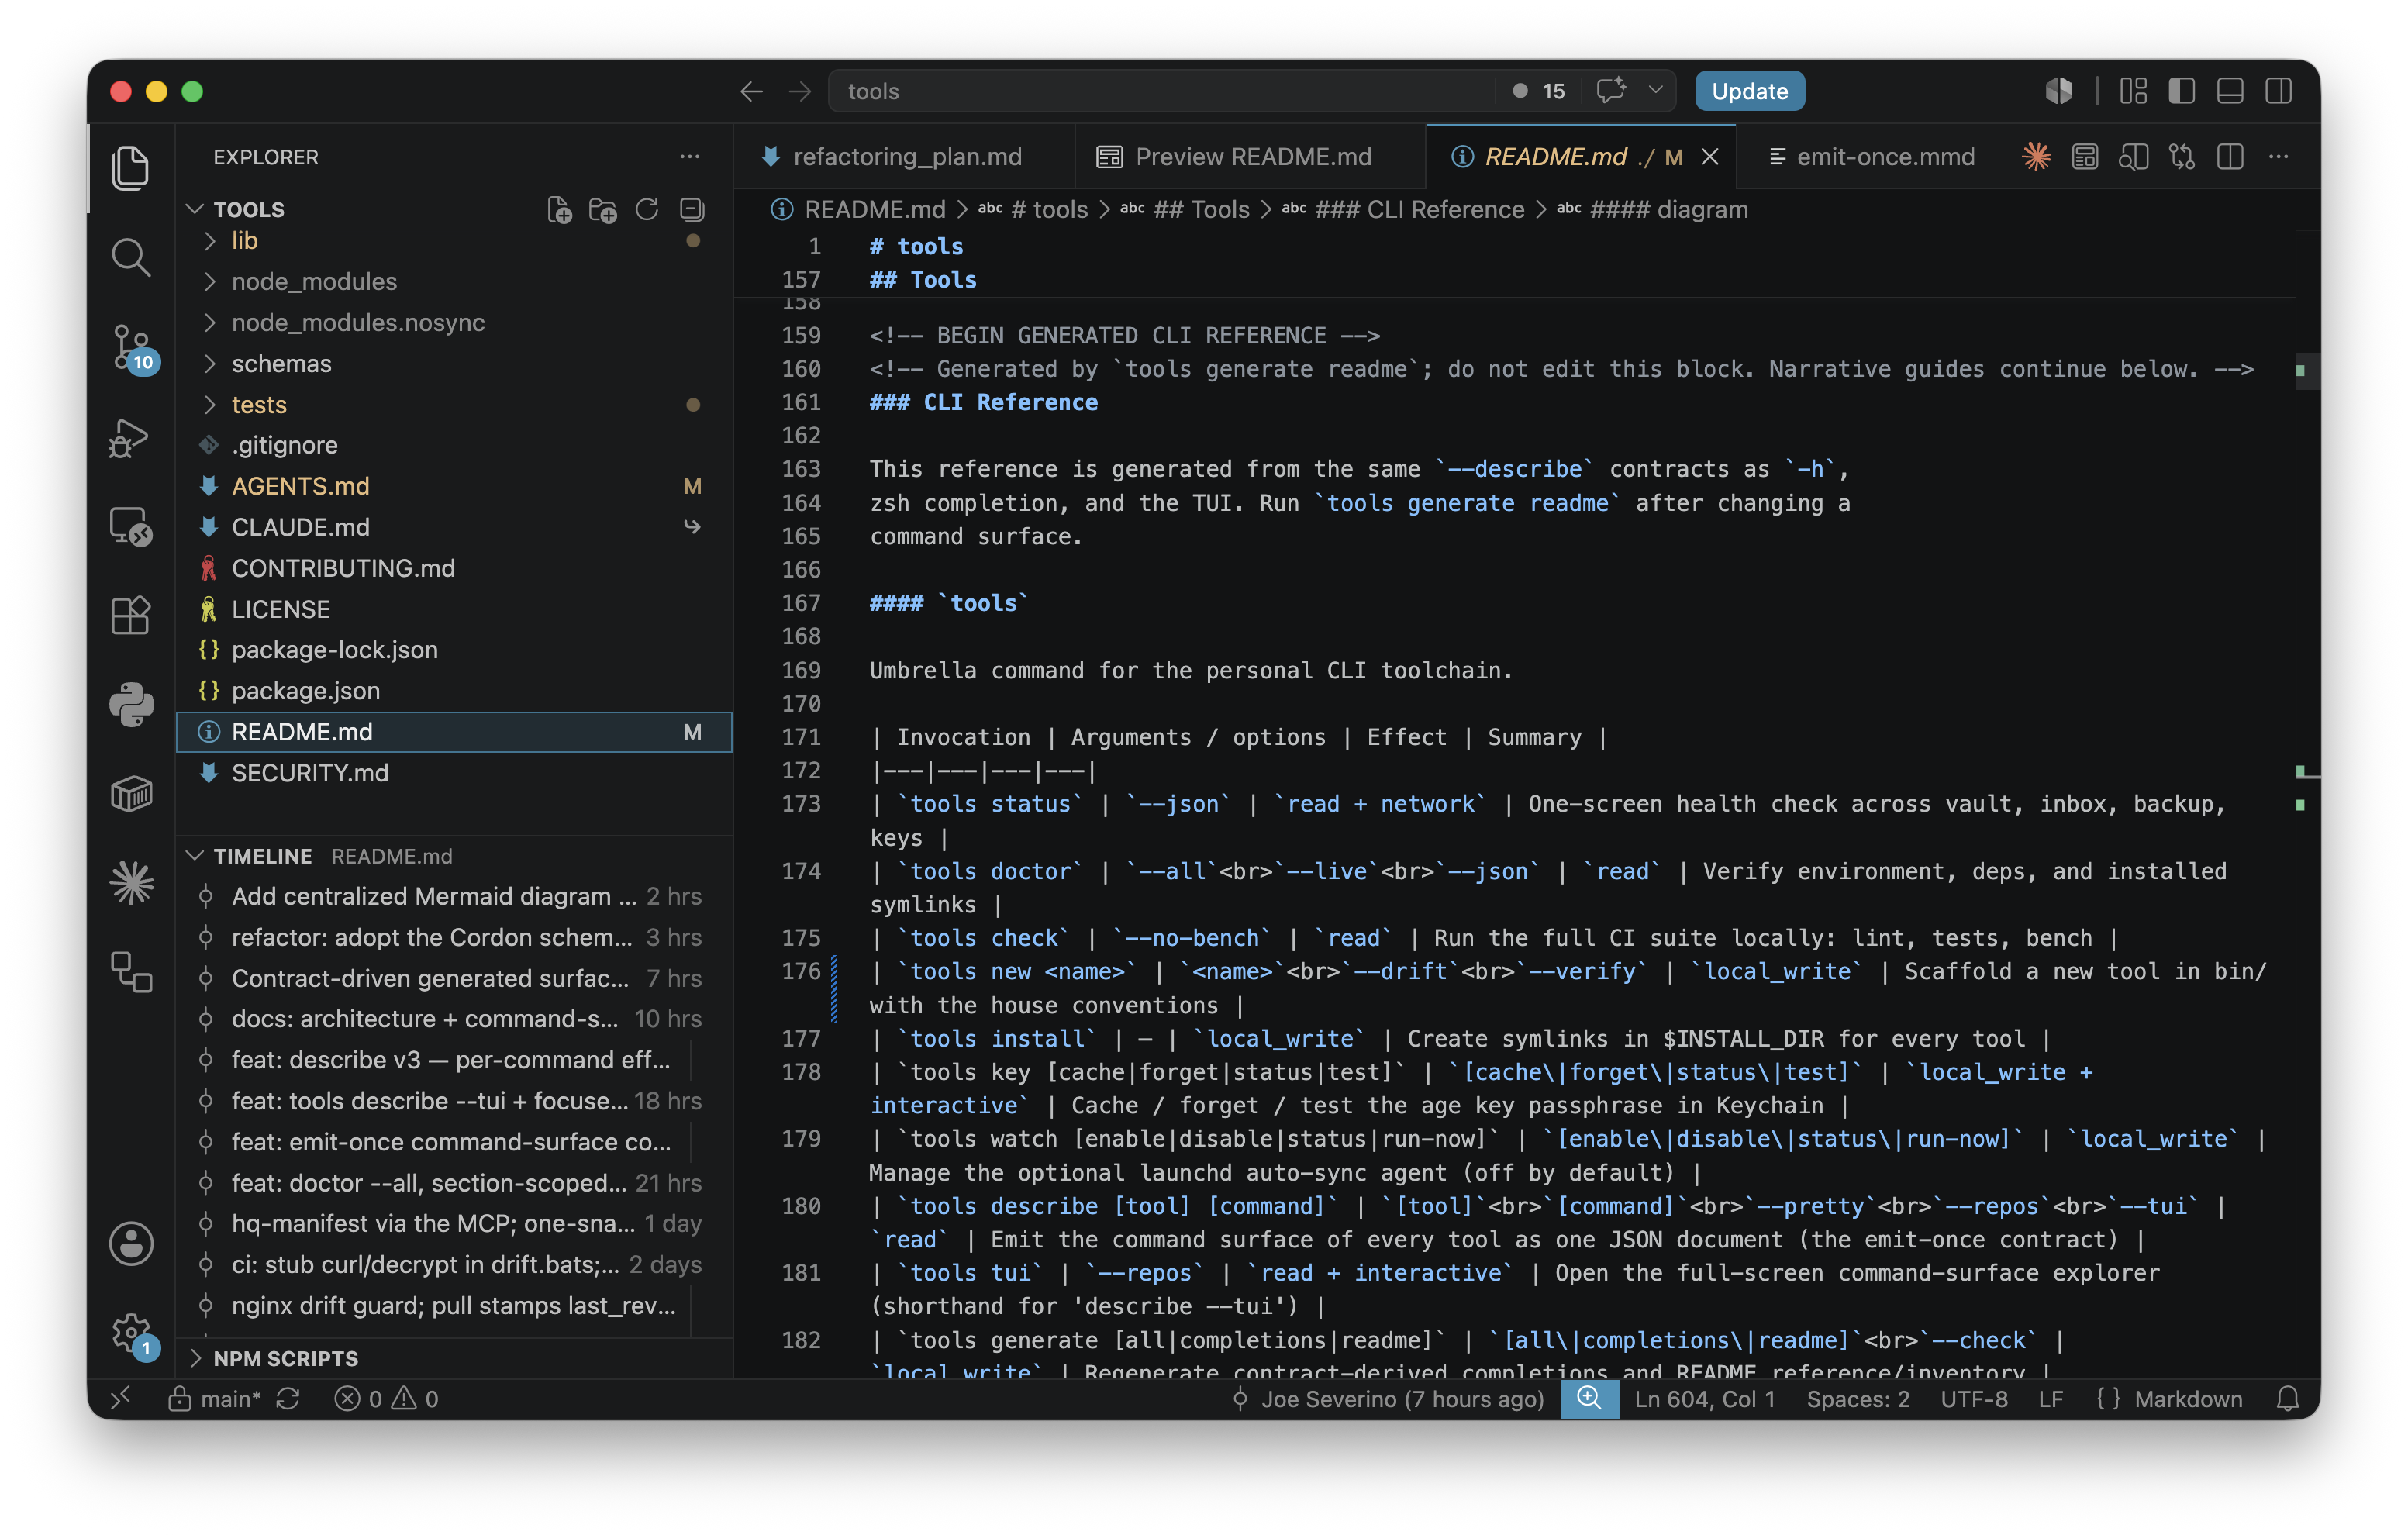Open package.json in the file tree
The image size is (2408, 1535).
[x=454, y=691]
